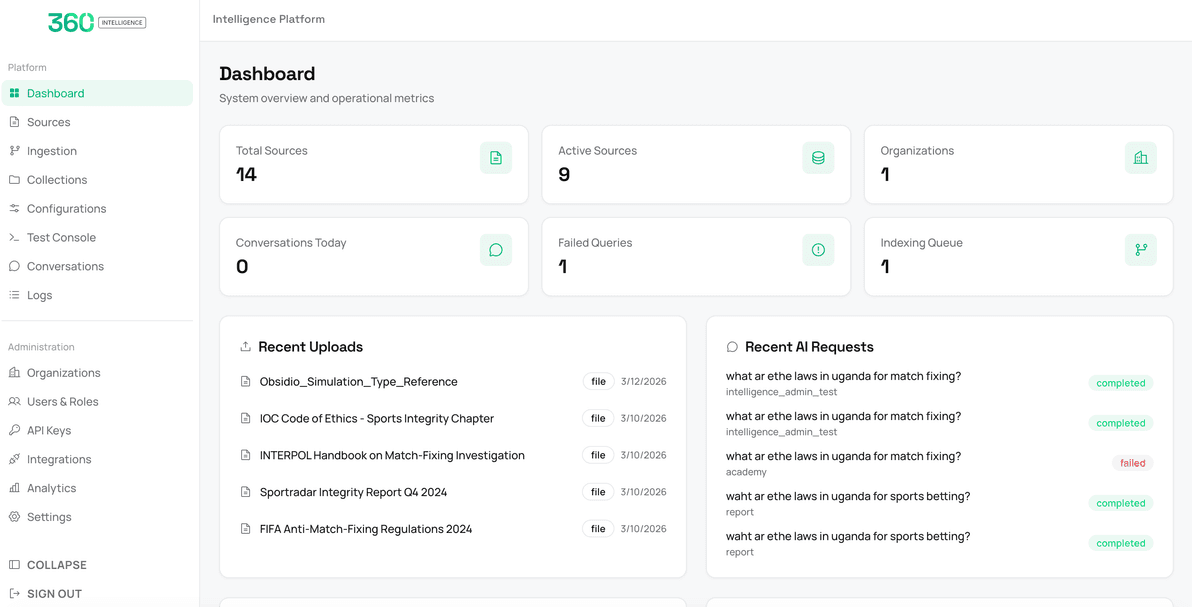1192x607 pixels.
Task: Open Organizations under Administration
Action: 97,373
